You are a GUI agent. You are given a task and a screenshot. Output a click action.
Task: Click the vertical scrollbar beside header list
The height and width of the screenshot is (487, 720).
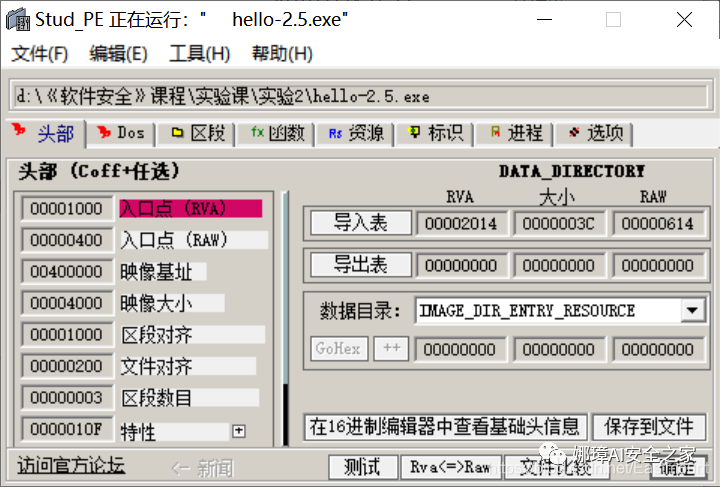286,319
